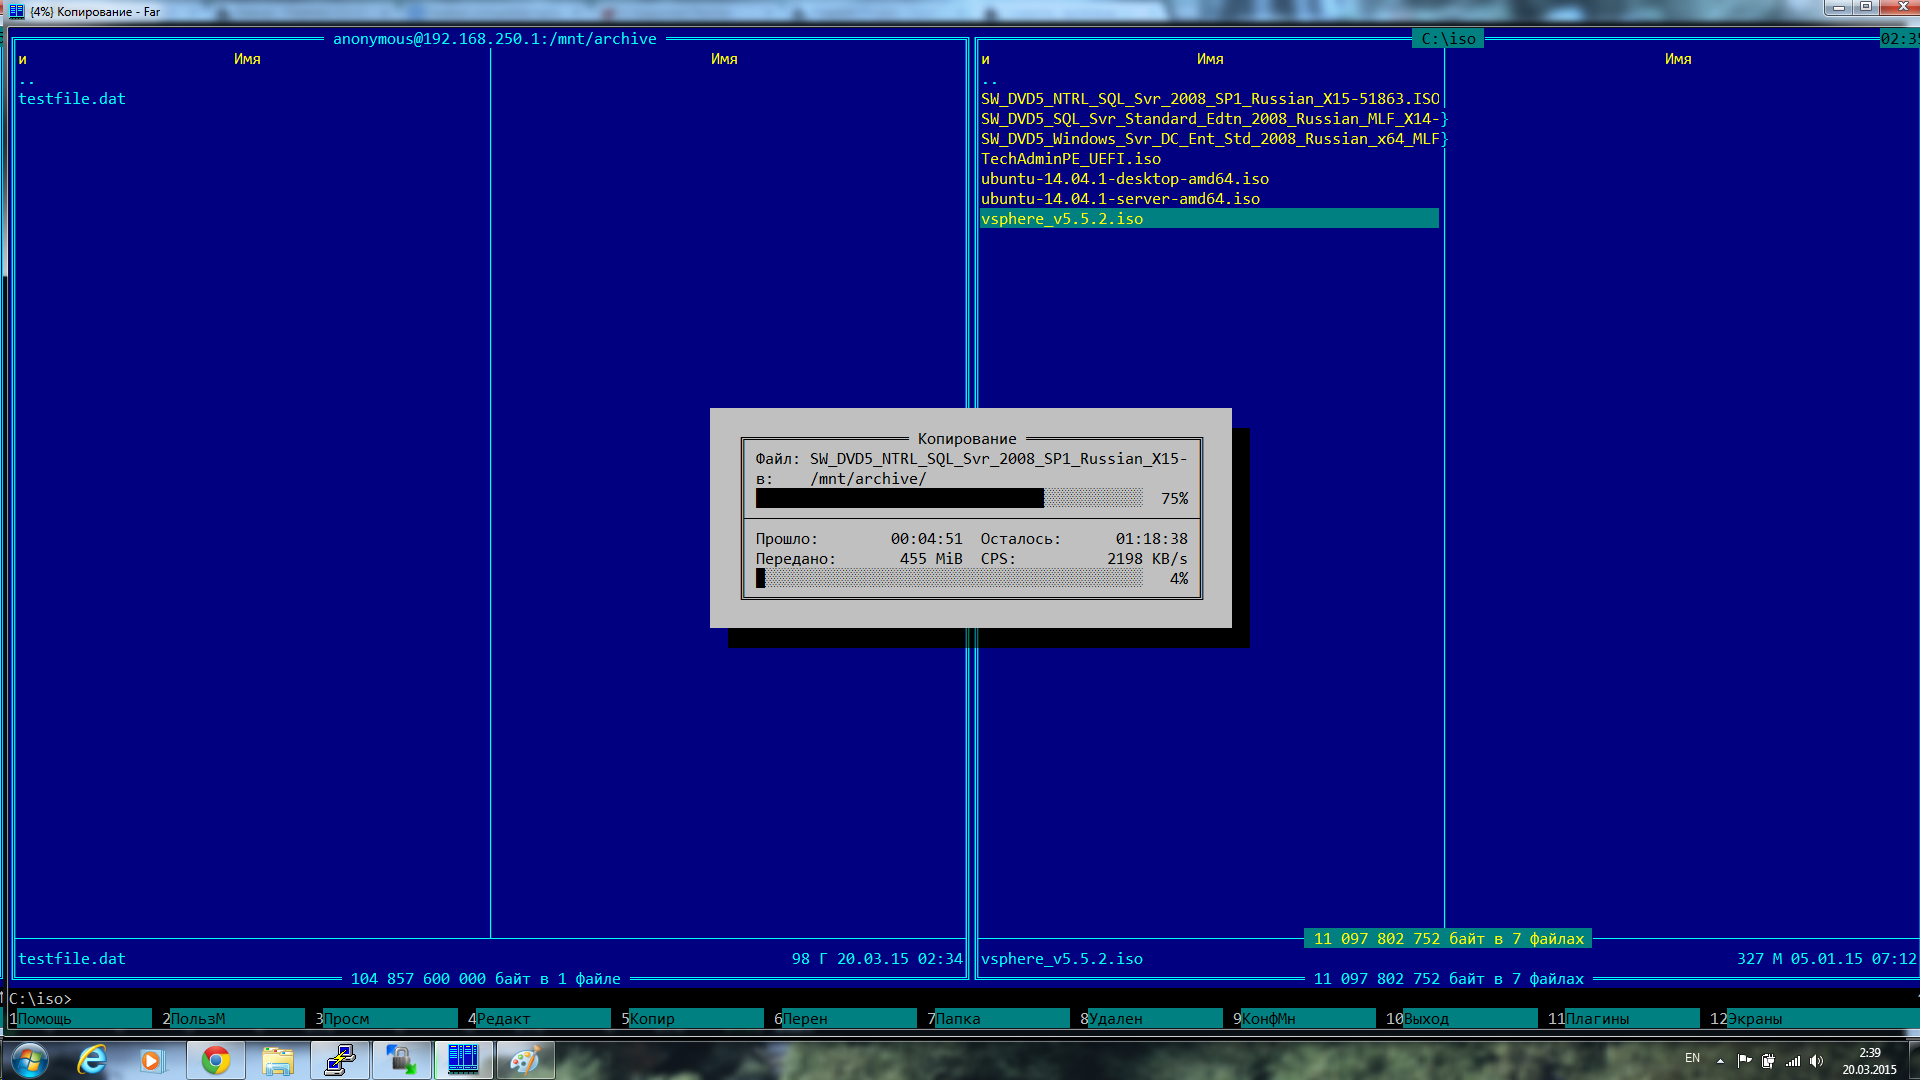Click the highlighted vsphere_v5.5.2.iso row
Image resolution: width=1920 pixels, height=1080 pixels.
(x=1210, y=218)
